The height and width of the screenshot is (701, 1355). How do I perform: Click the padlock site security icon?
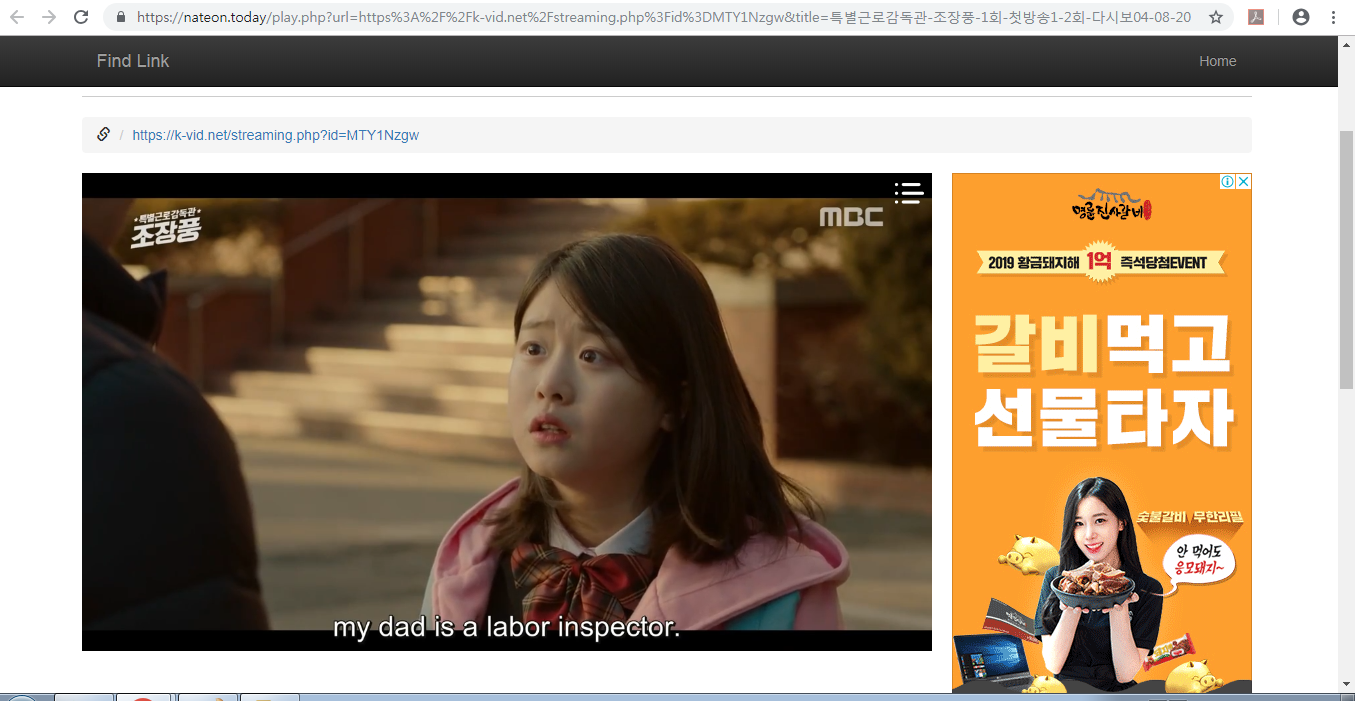[122, 17]
